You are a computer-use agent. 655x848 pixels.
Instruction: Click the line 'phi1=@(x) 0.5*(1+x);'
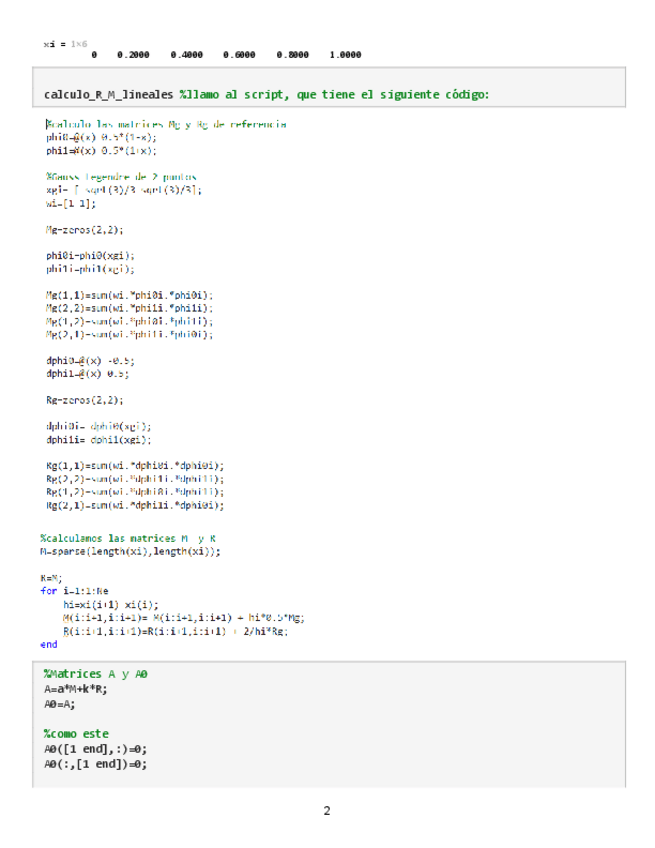[x=101, y=151]
